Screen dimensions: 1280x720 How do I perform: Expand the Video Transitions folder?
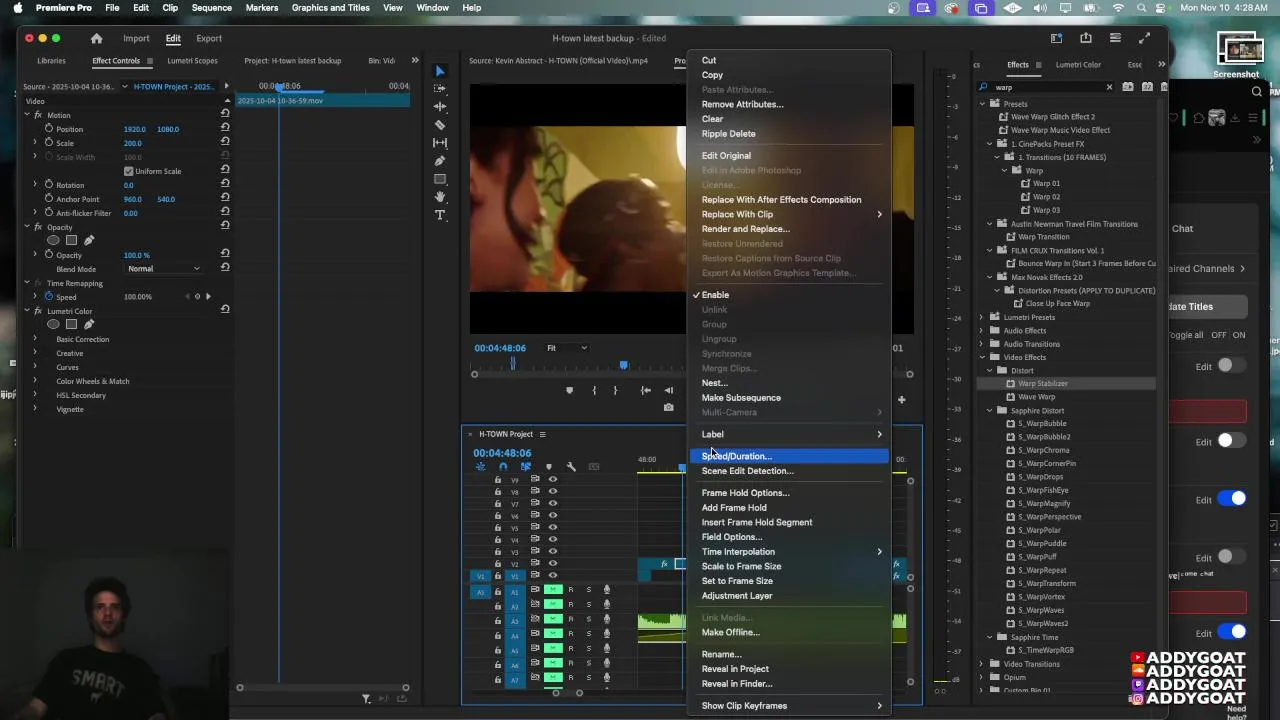click(x=982, y=664)
